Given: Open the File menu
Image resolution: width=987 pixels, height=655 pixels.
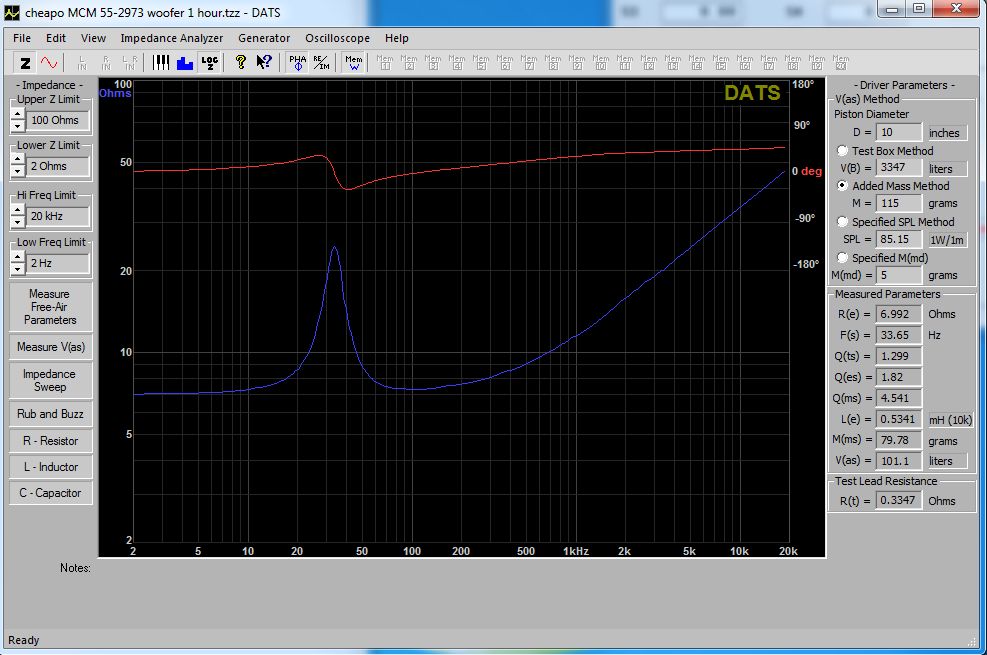Looking at the screenshot, I should coord(22,38).
